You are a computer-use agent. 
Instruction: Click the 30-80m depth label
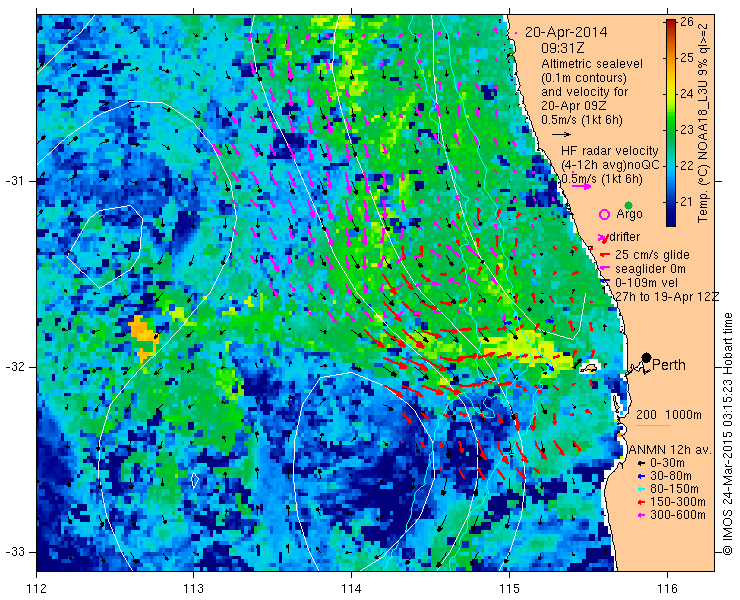[x=671, y=476]
